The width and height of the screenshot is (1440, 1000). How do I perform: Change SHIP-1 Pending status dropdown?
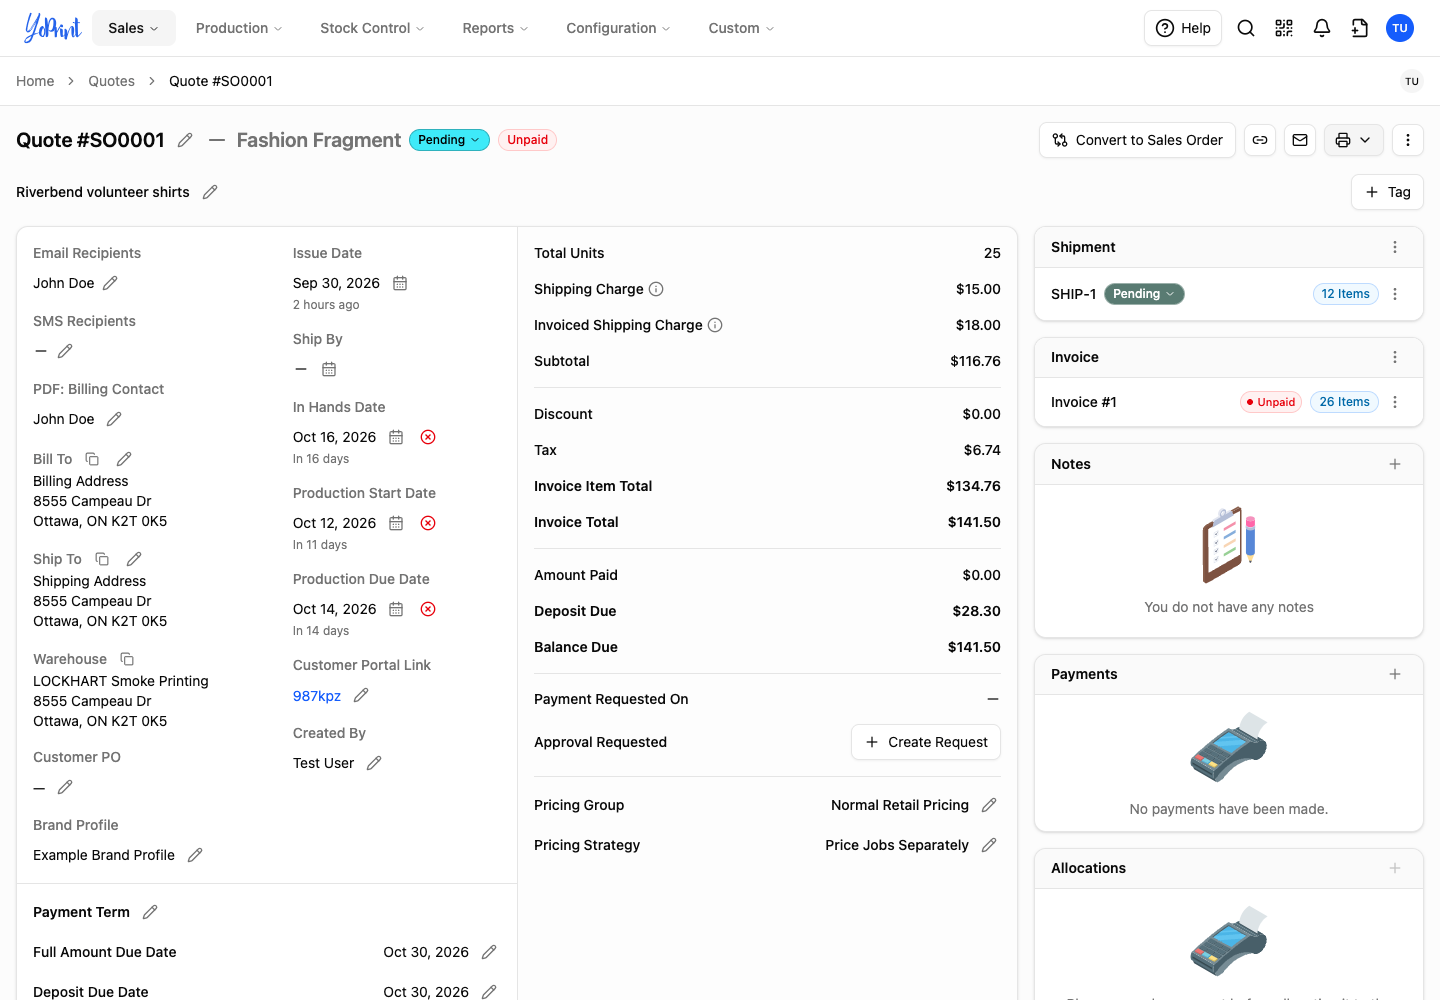tap(1144, 294)
